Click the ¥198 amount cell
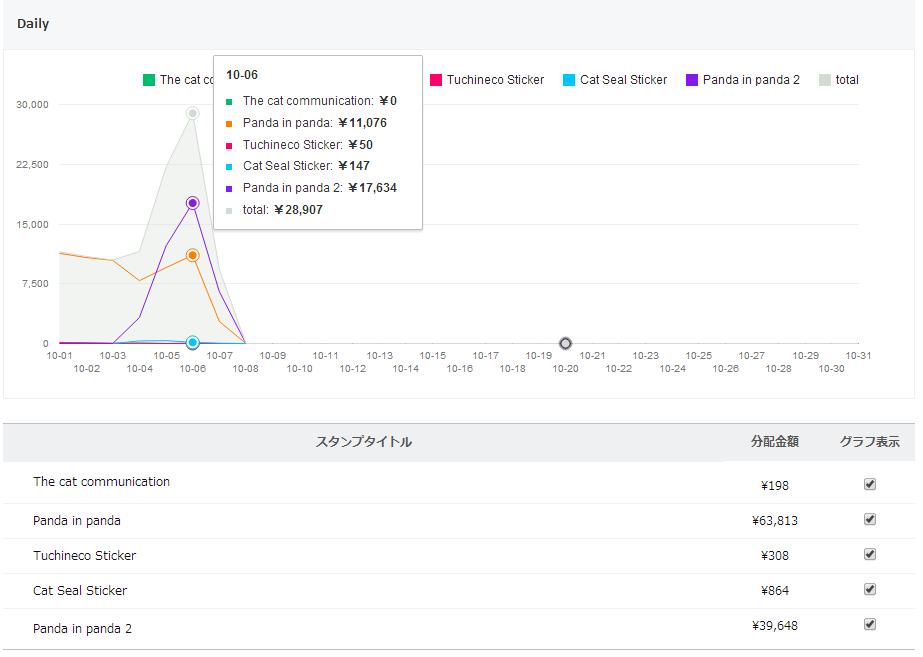The width and height of the screenshot is (923, 657). 775,486
